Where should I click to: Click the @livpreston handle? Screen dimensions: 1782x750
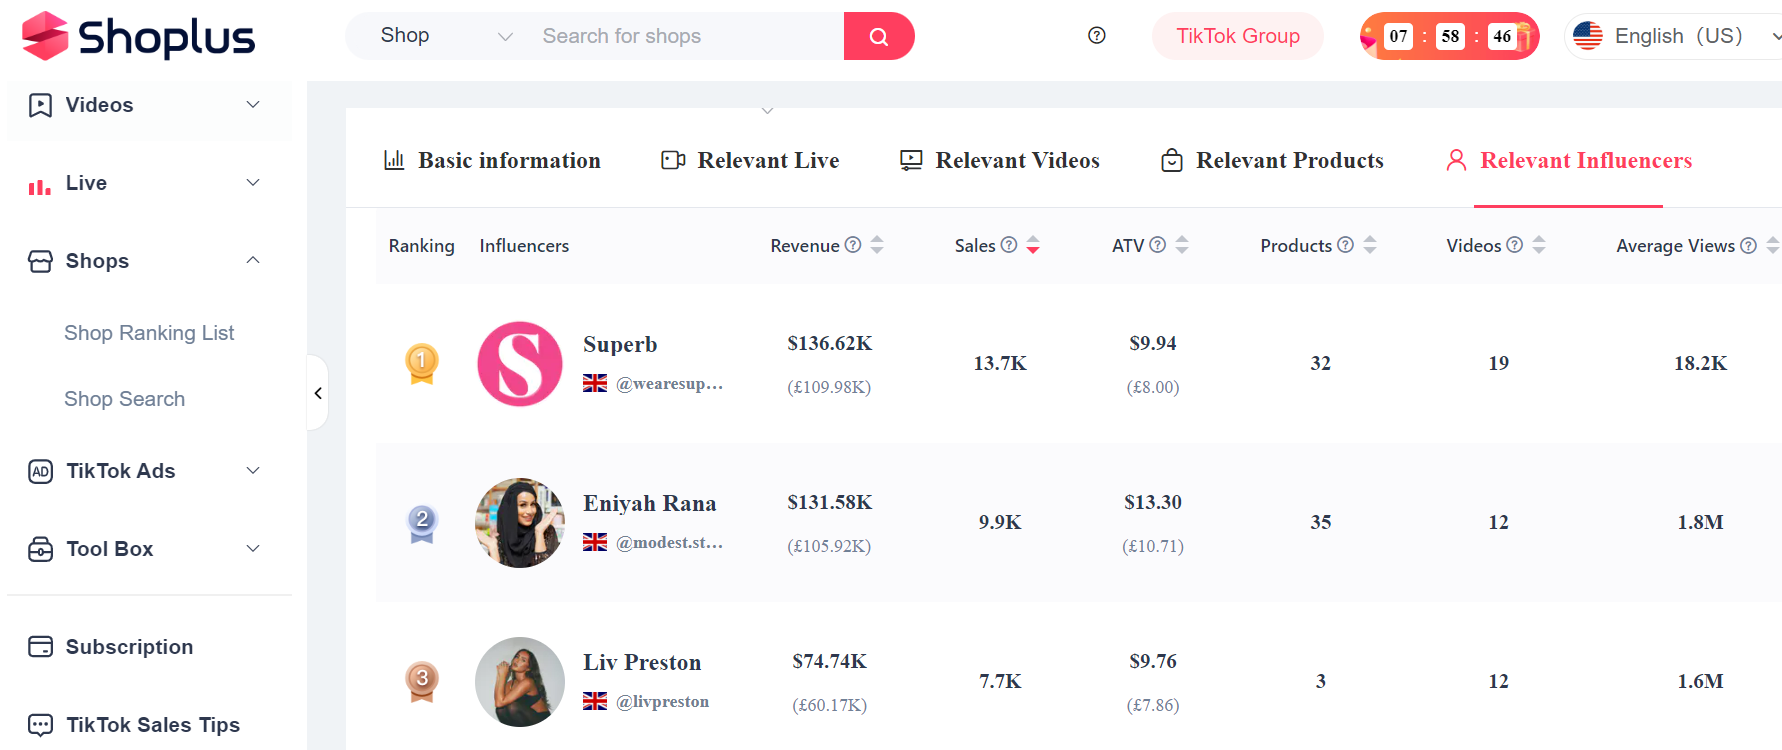[663, 702]
